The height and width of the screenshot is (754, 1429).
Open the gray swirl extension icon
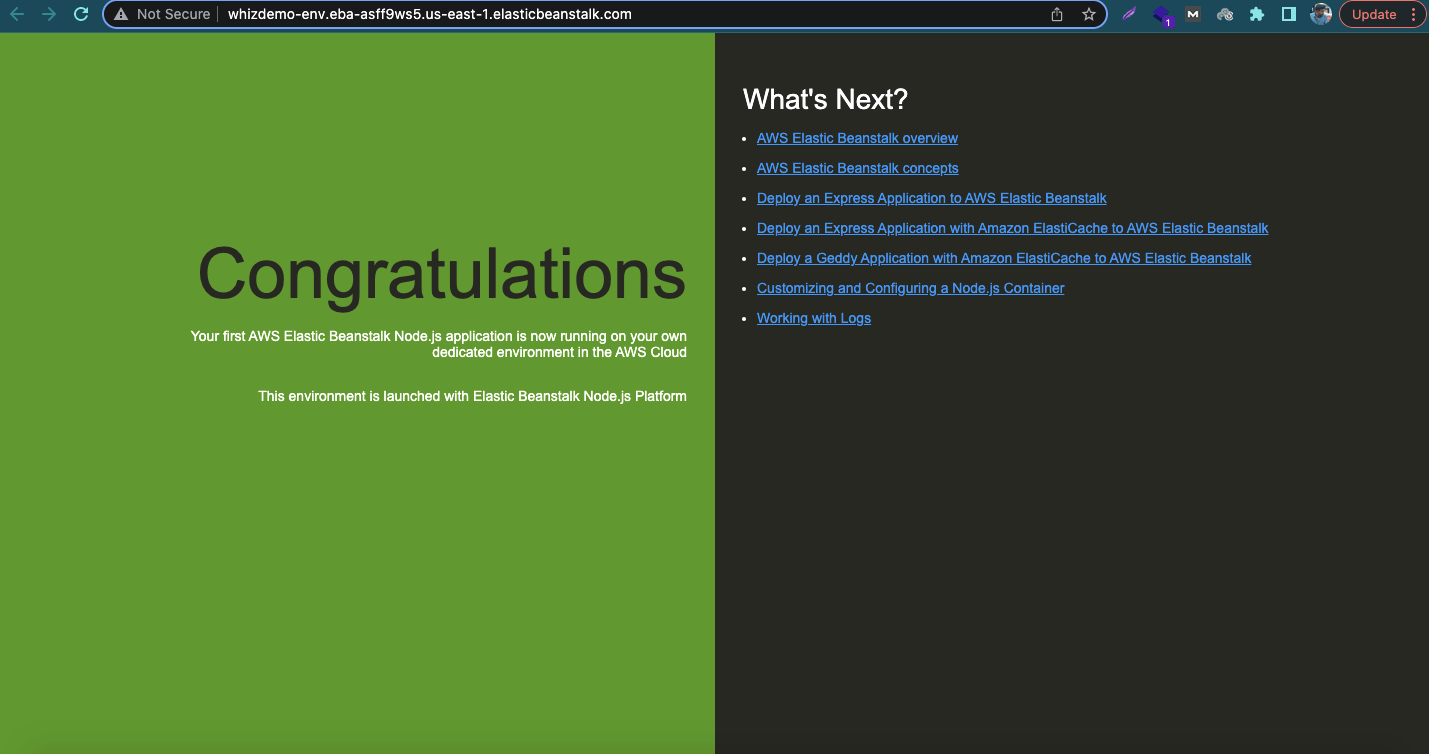tap(1225, 14)
